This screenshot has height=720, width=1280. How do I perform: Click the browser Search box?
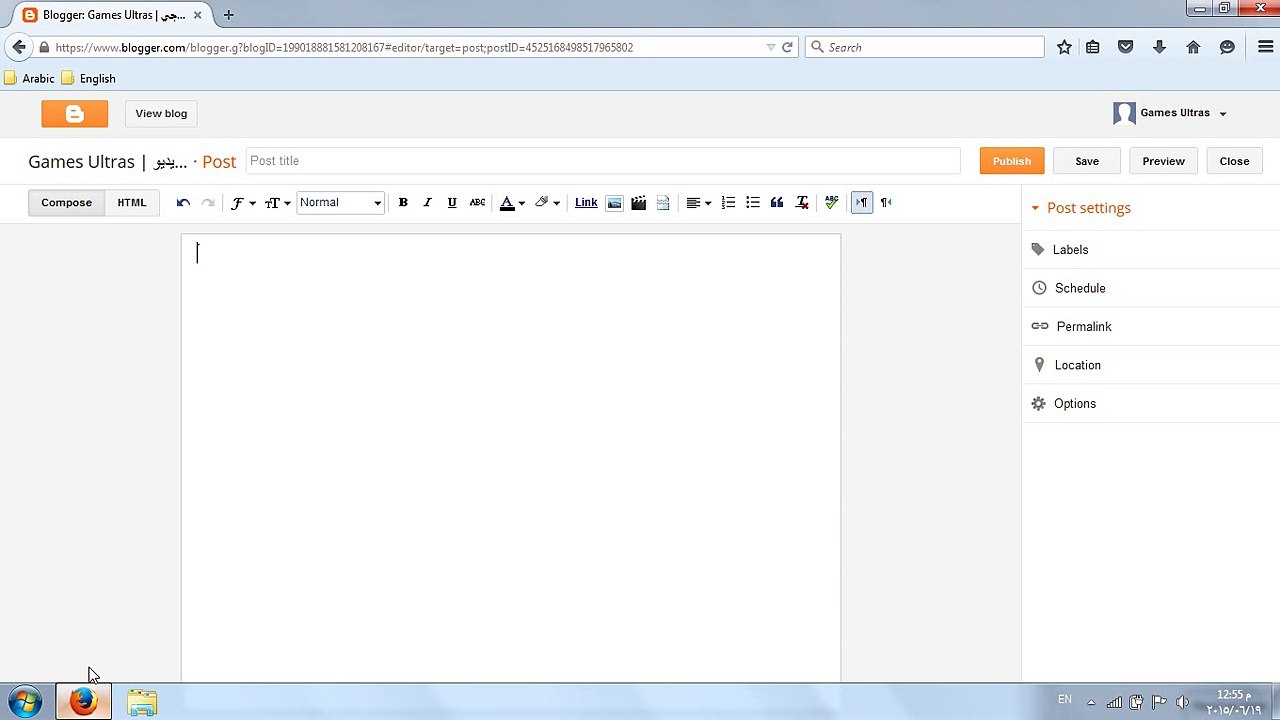[x=925, y=47]
